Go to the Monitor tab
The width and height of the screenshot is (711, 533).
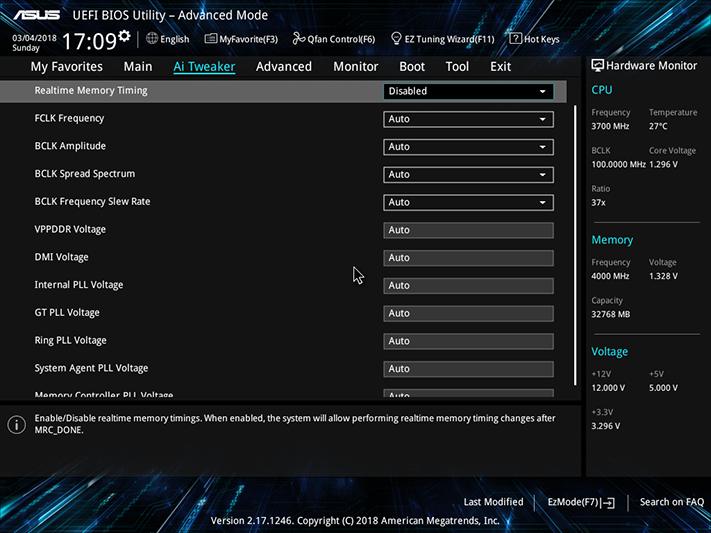click(x=356, y=67)
